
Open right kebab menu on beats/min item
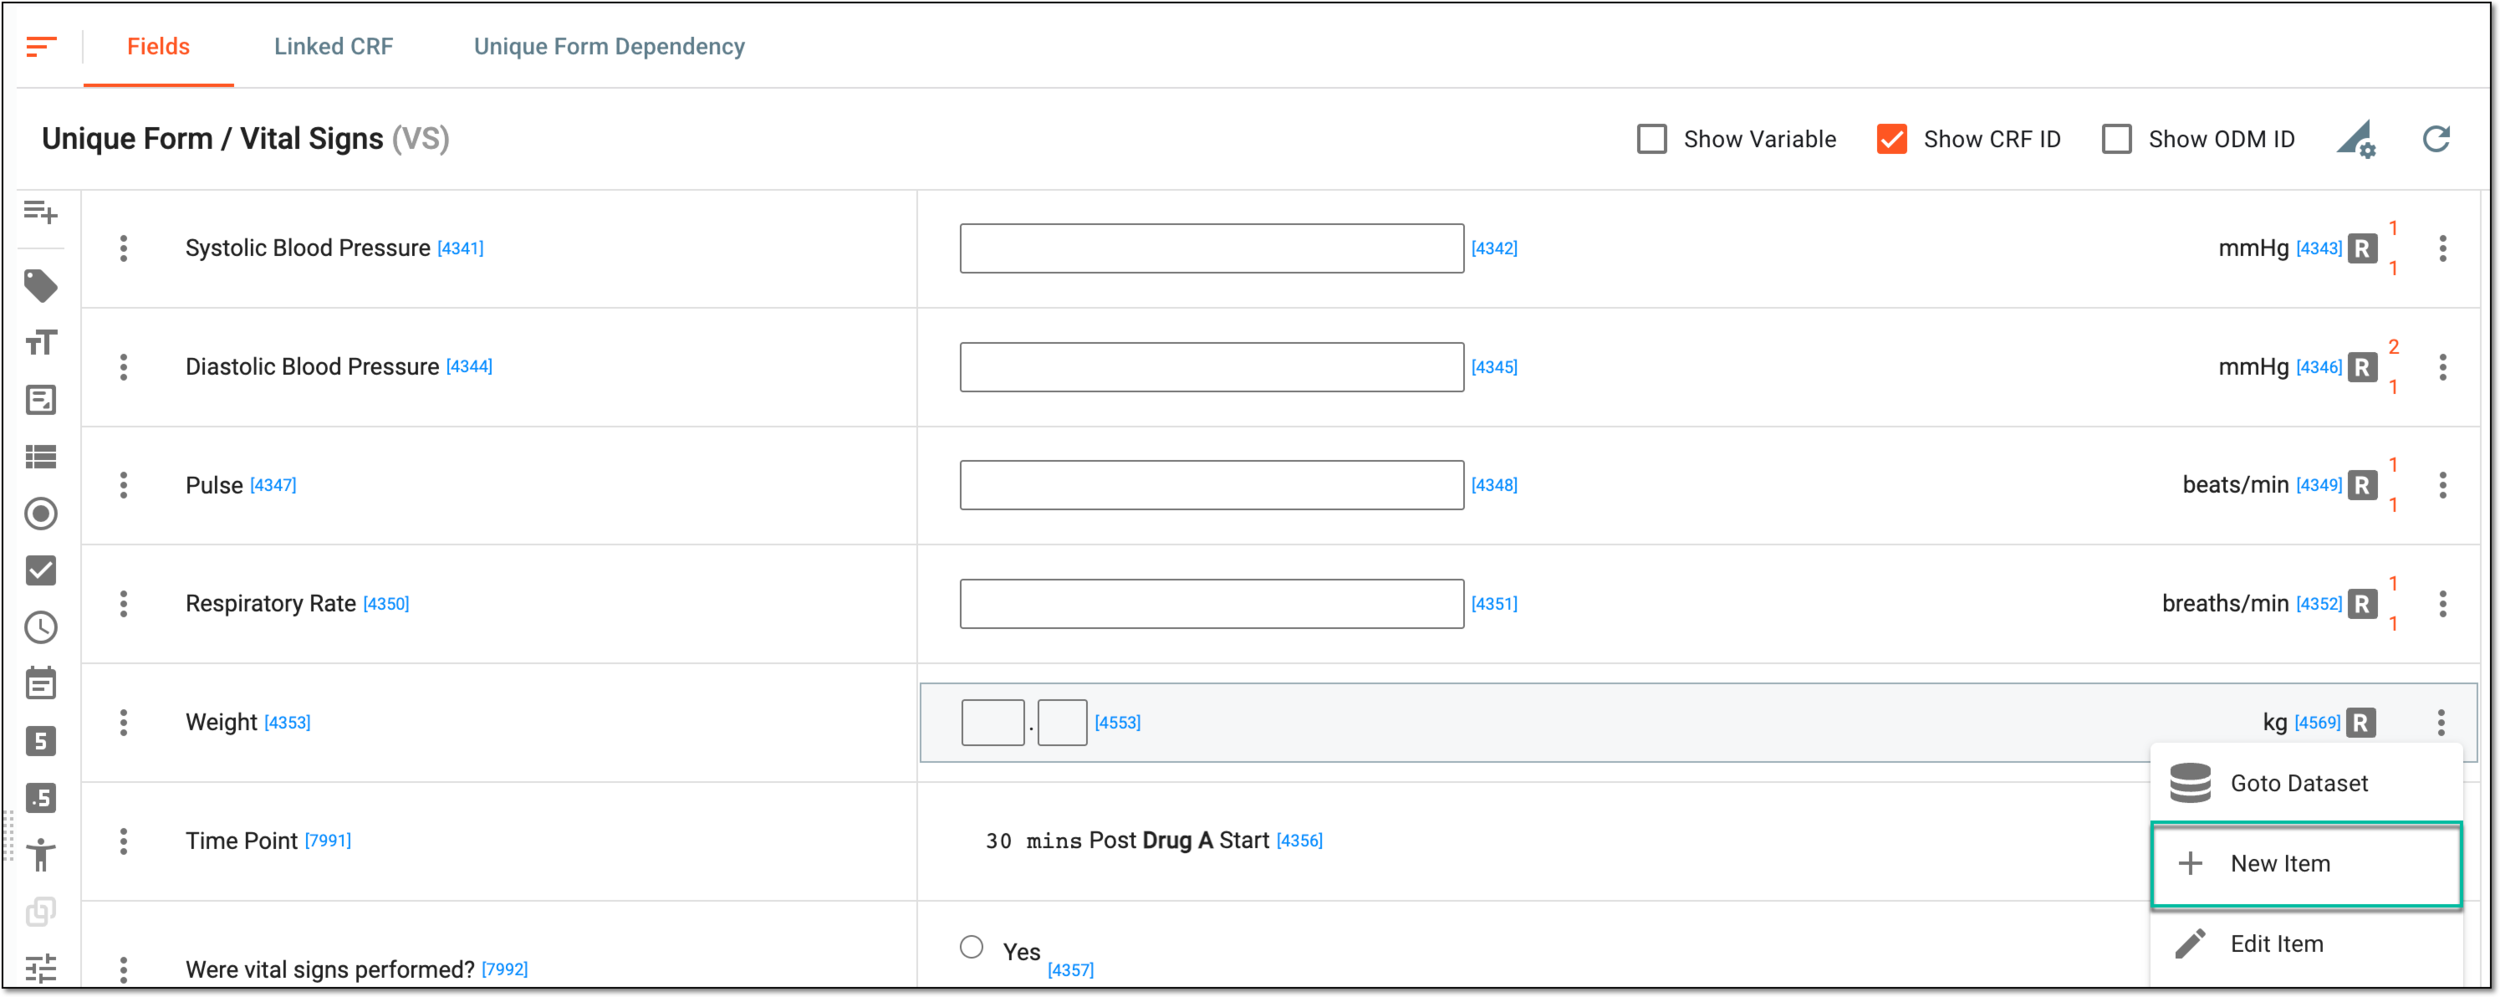tap(2443, 485)
